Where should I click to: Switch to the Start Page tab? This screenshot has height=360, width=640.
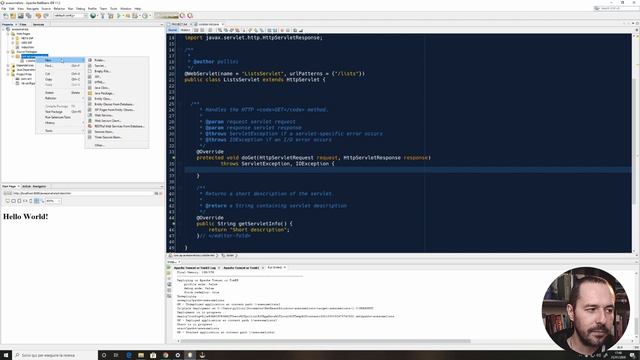[9, 186]
